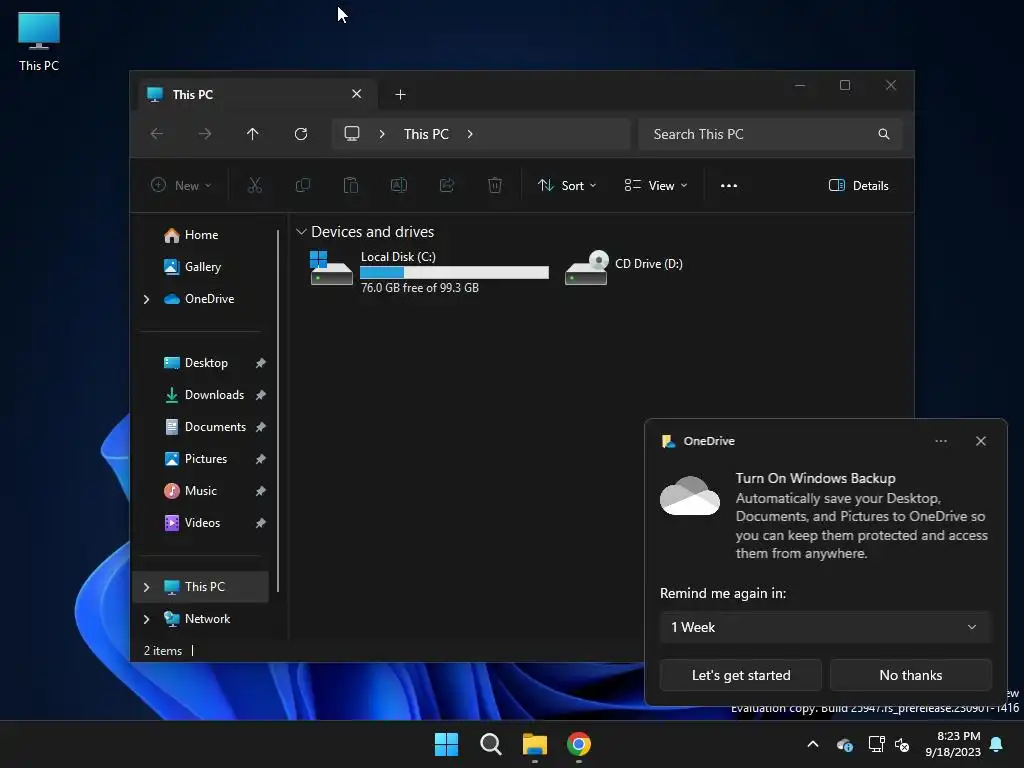1024x768 pixels.
Task: Open OneDrive notification options ellipsis
Action: coord(940,441)
